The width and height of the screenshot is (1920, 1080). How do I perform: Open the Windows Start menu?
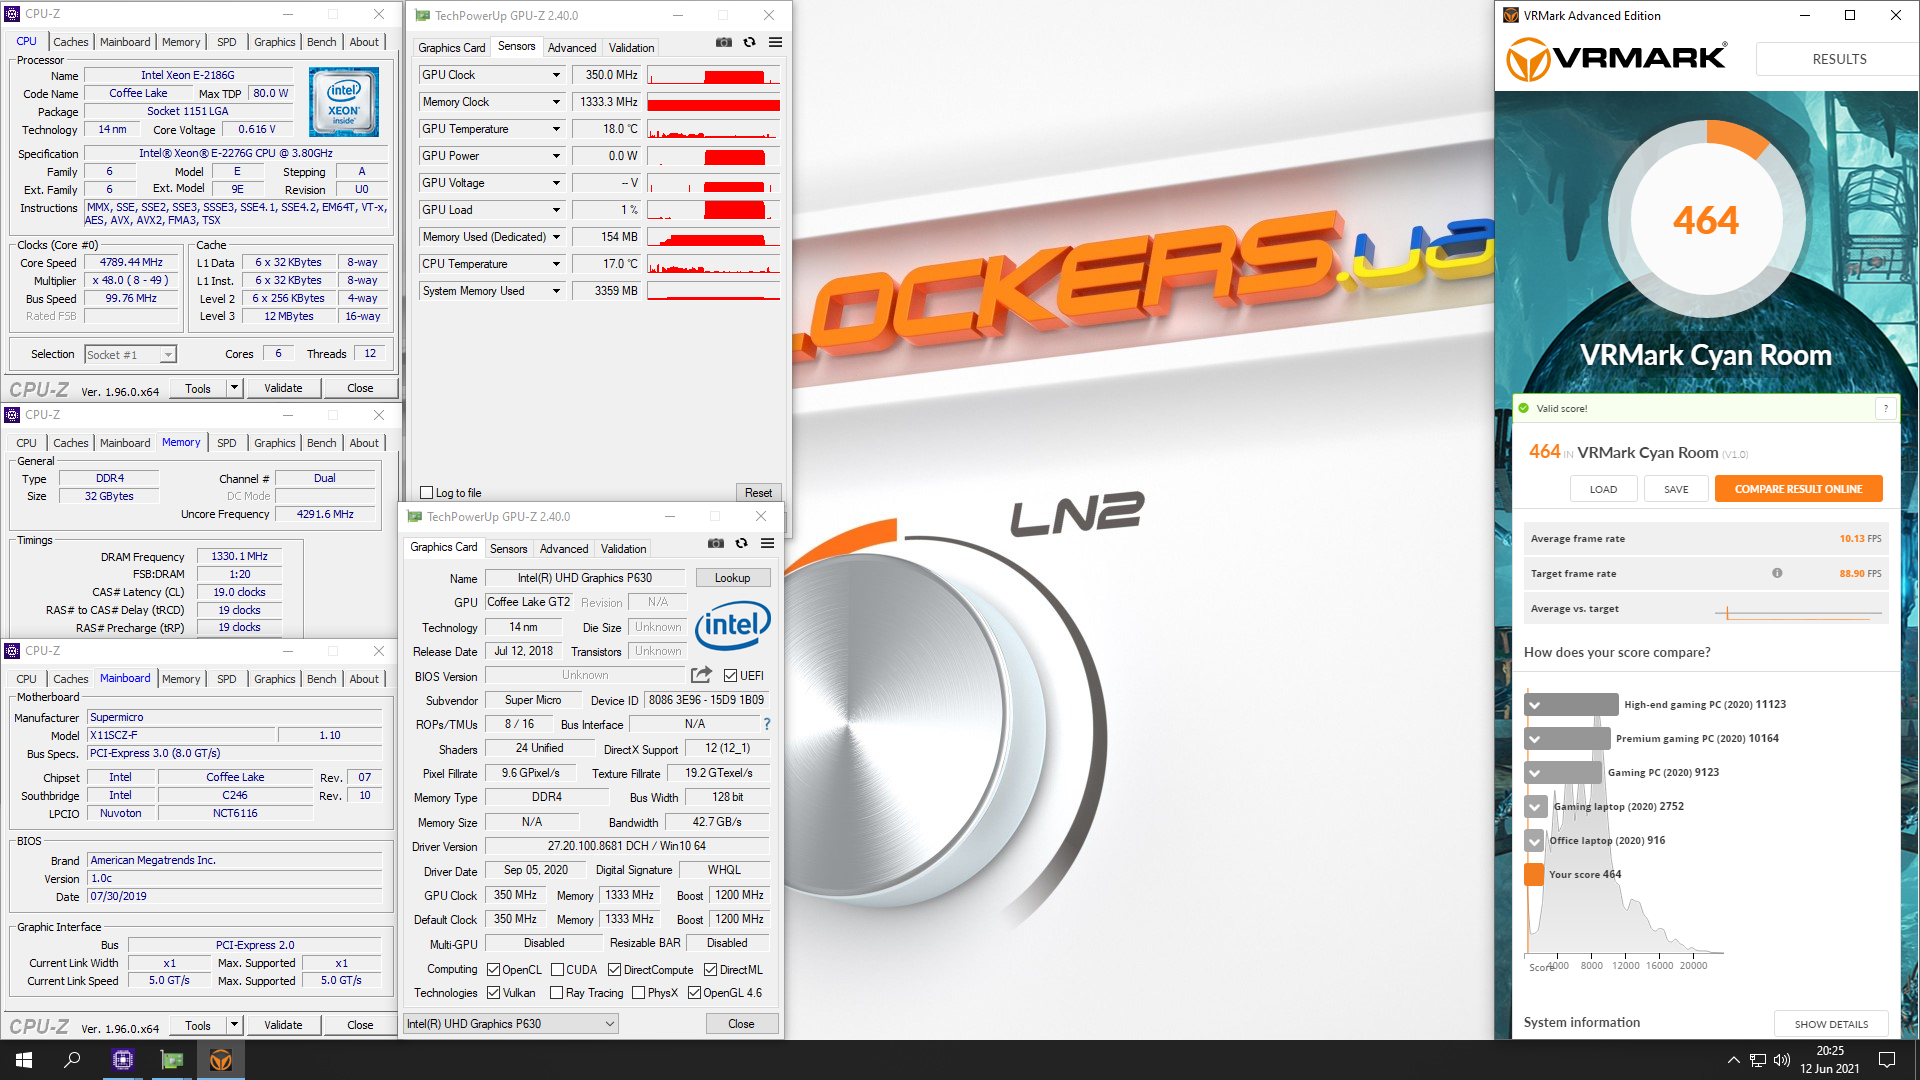[24, 1060]
